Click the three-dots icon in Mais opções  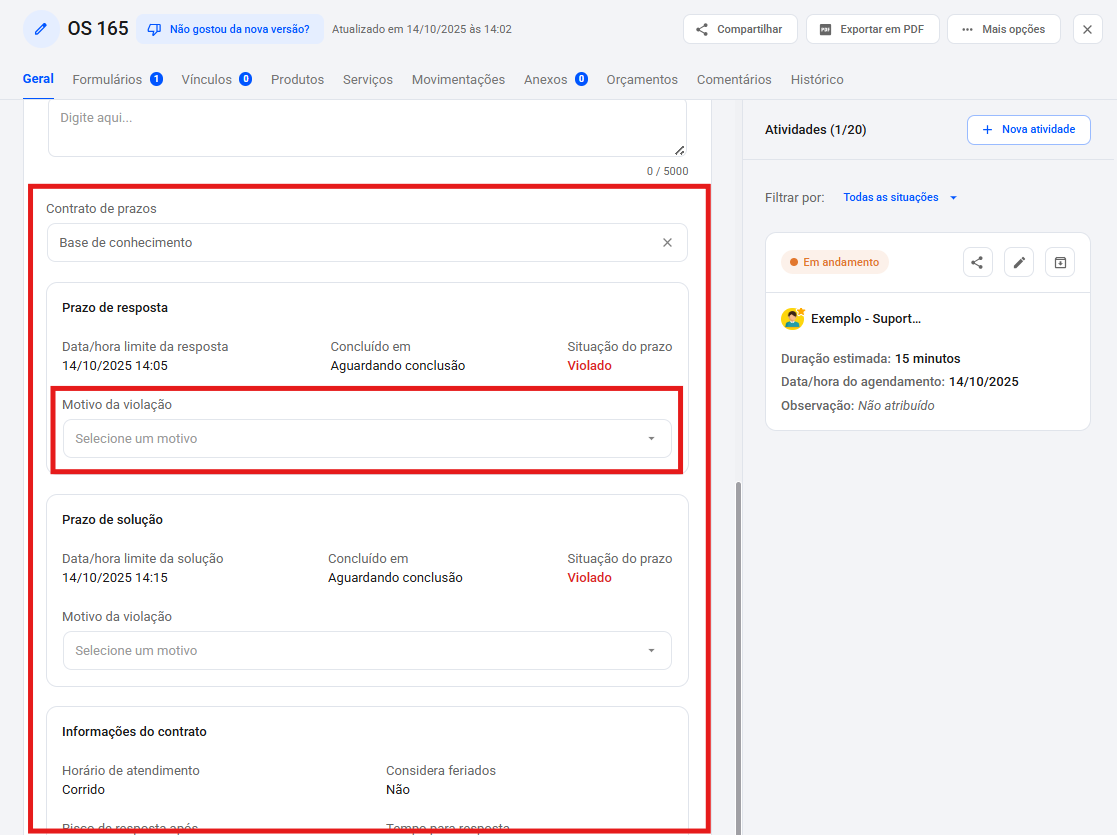pyautogui.click(x=967, y=29)
